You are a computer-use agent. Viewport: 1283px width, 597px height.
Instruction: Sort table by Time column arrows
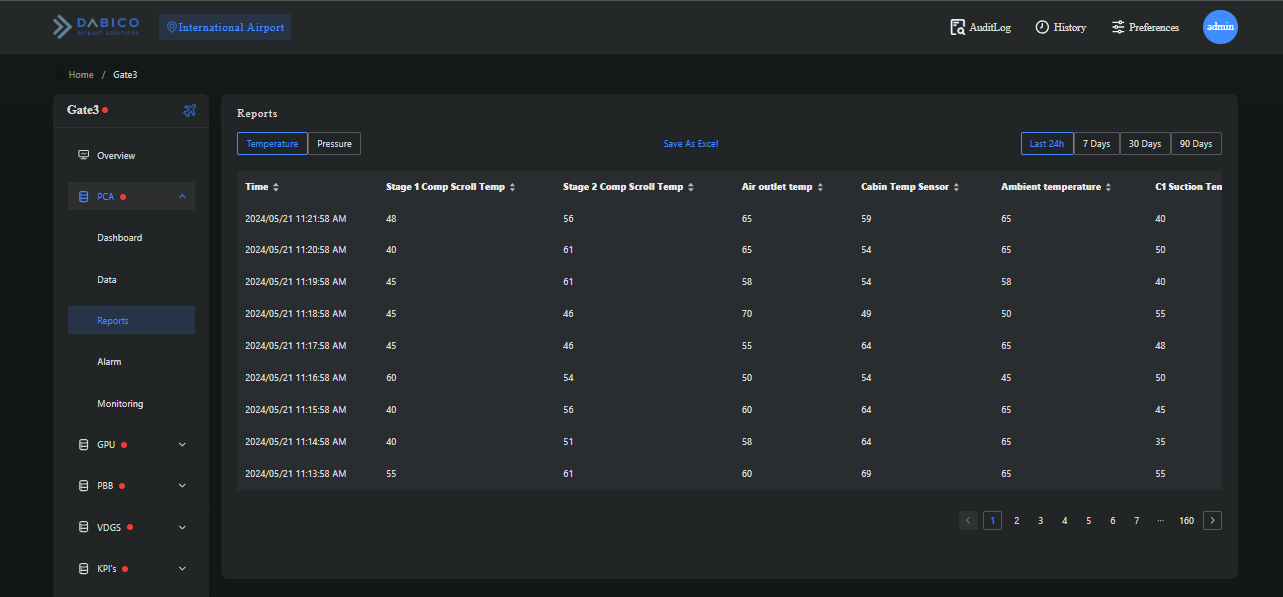click(x=276, y=187)
